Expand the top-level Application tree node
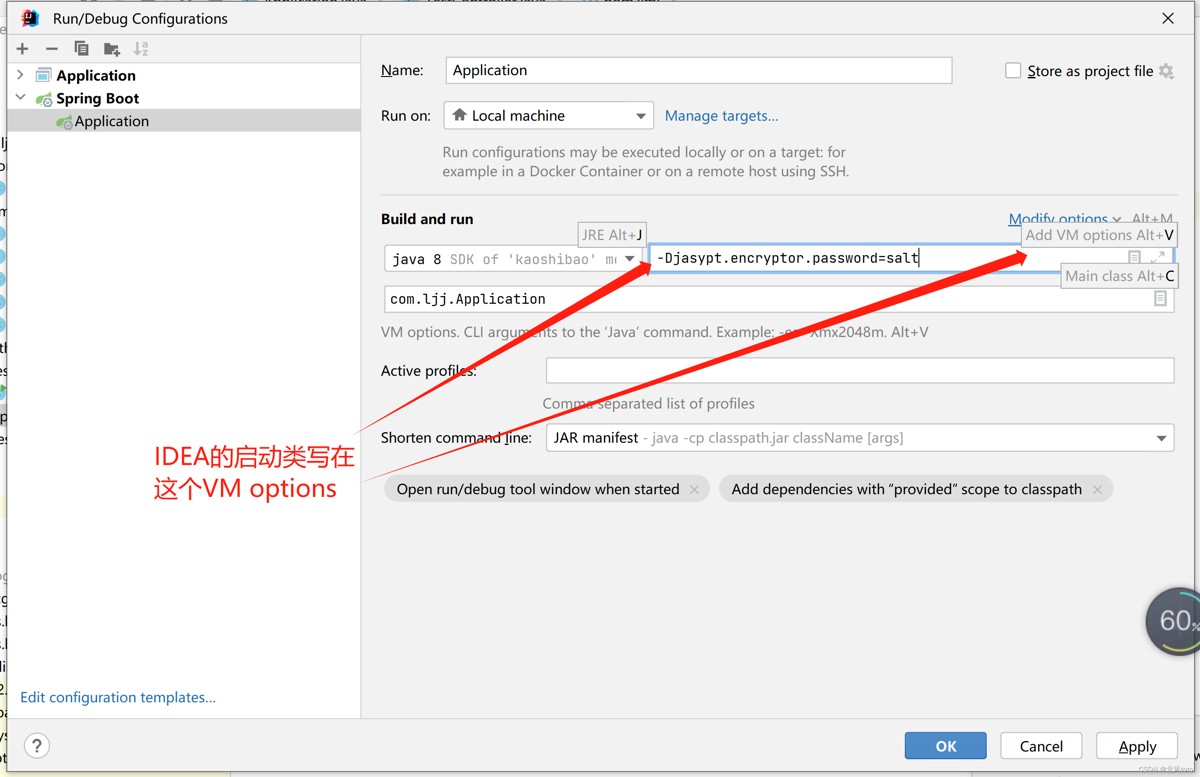The height and width of the screenshot is (777, 1200). click(x=21, y=75)
